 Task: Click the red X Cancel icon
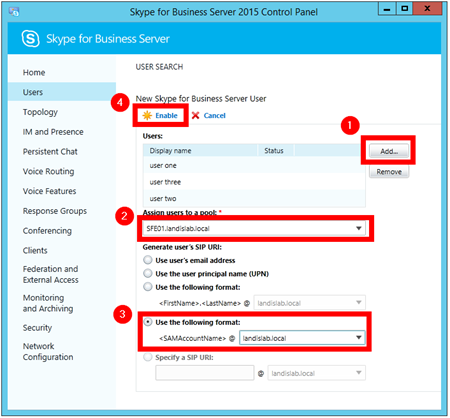point(195,115)
